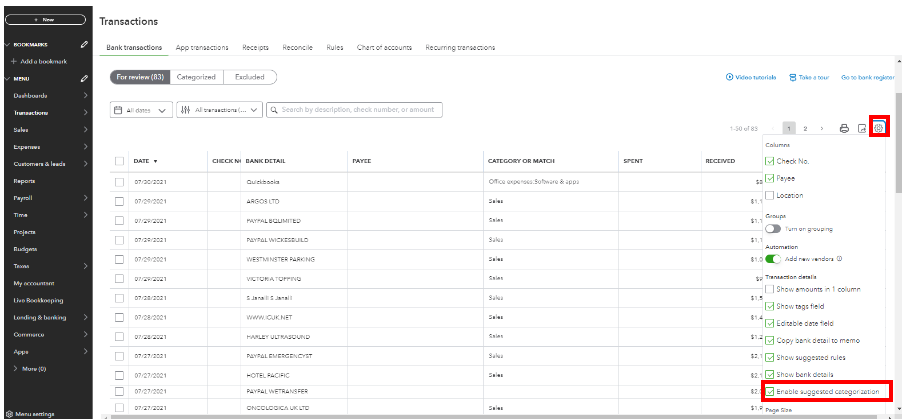Toggle the Turn on grouping switch

pos(773,228)
